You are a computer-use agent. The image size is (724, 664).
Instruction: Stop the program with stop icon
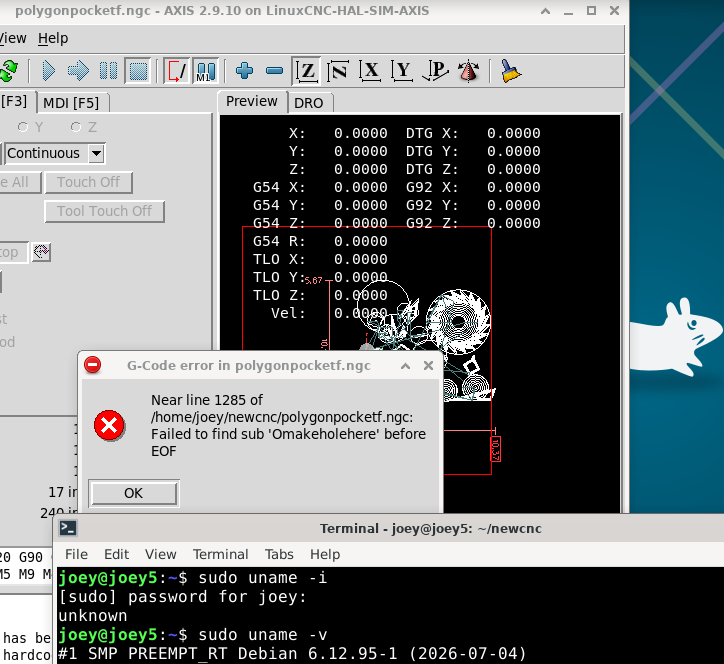coord(138,71)
